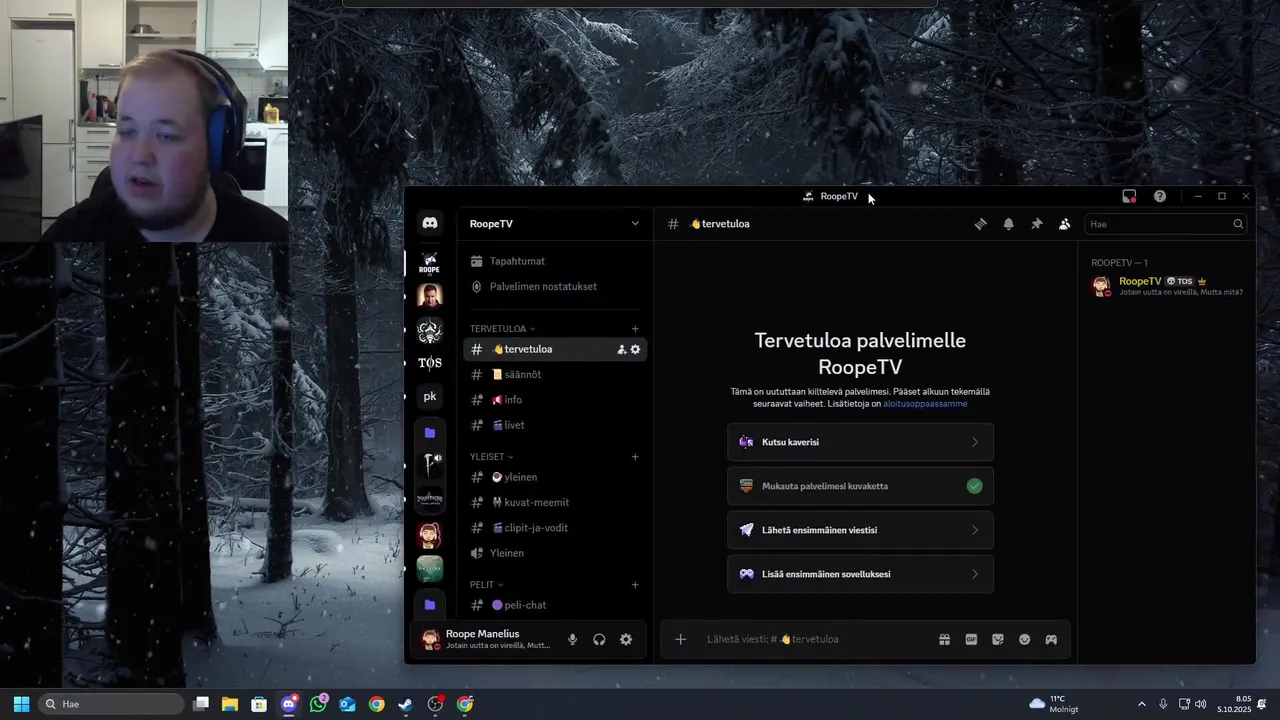Select the livet channel
This screenshot has height=720, width=1280.
tap(555, 425)
